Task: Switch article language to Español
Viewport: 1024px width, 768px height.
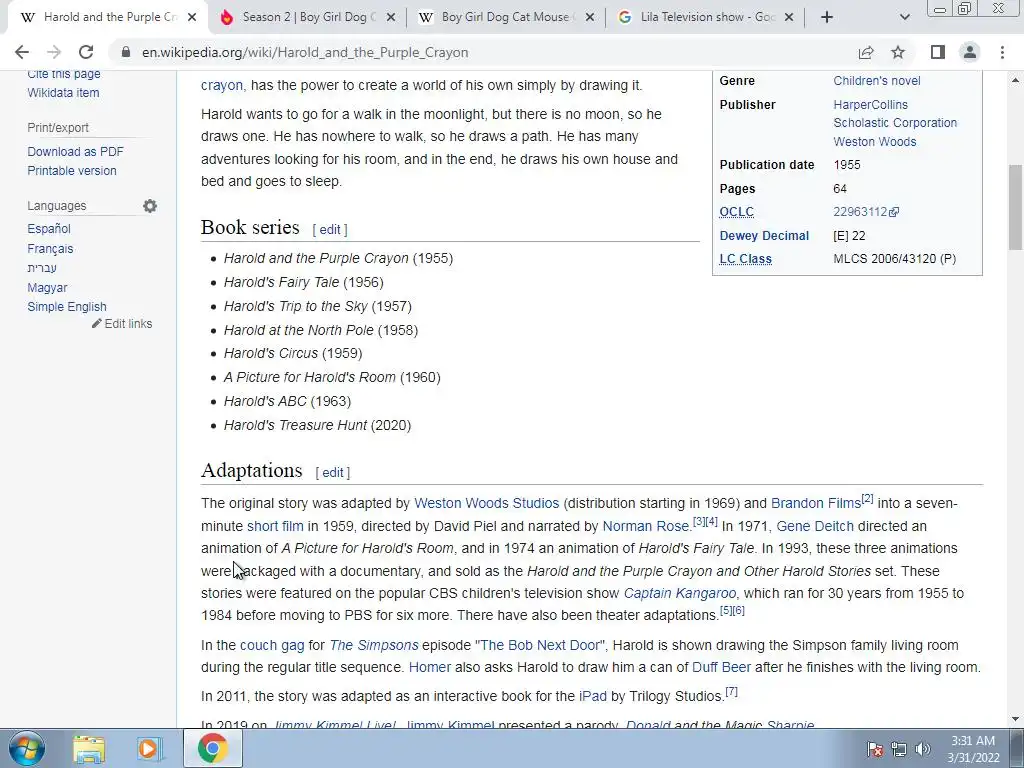Action: (x=49, y=229)
